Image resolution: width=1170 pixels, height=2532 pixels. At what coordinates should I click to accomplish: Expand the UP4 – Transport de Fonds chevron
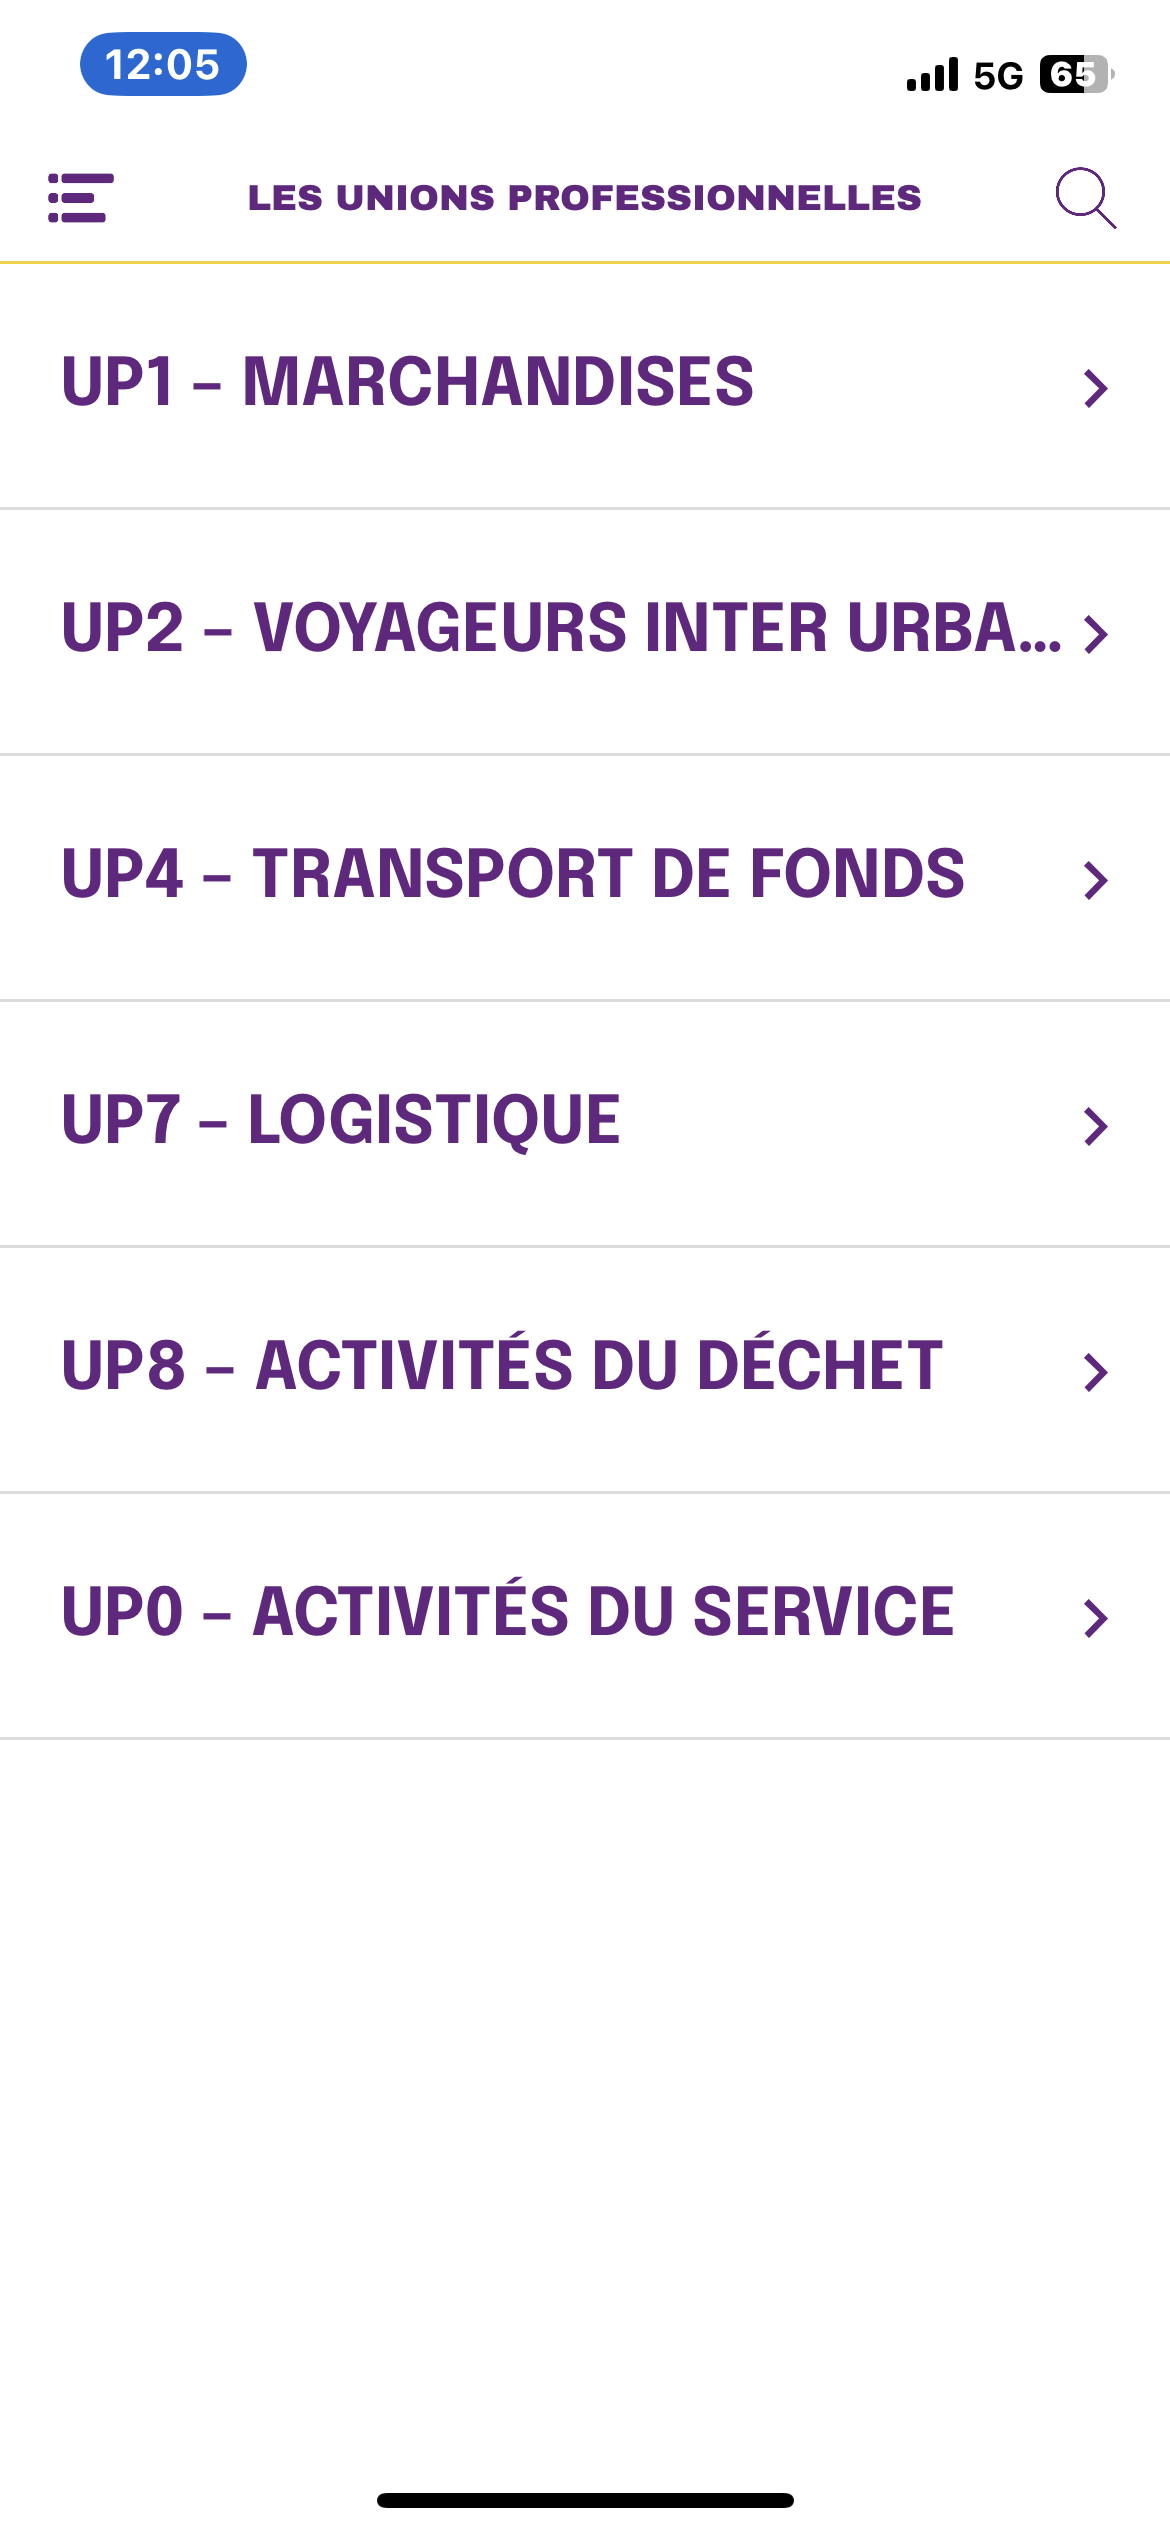[1096, 880]
